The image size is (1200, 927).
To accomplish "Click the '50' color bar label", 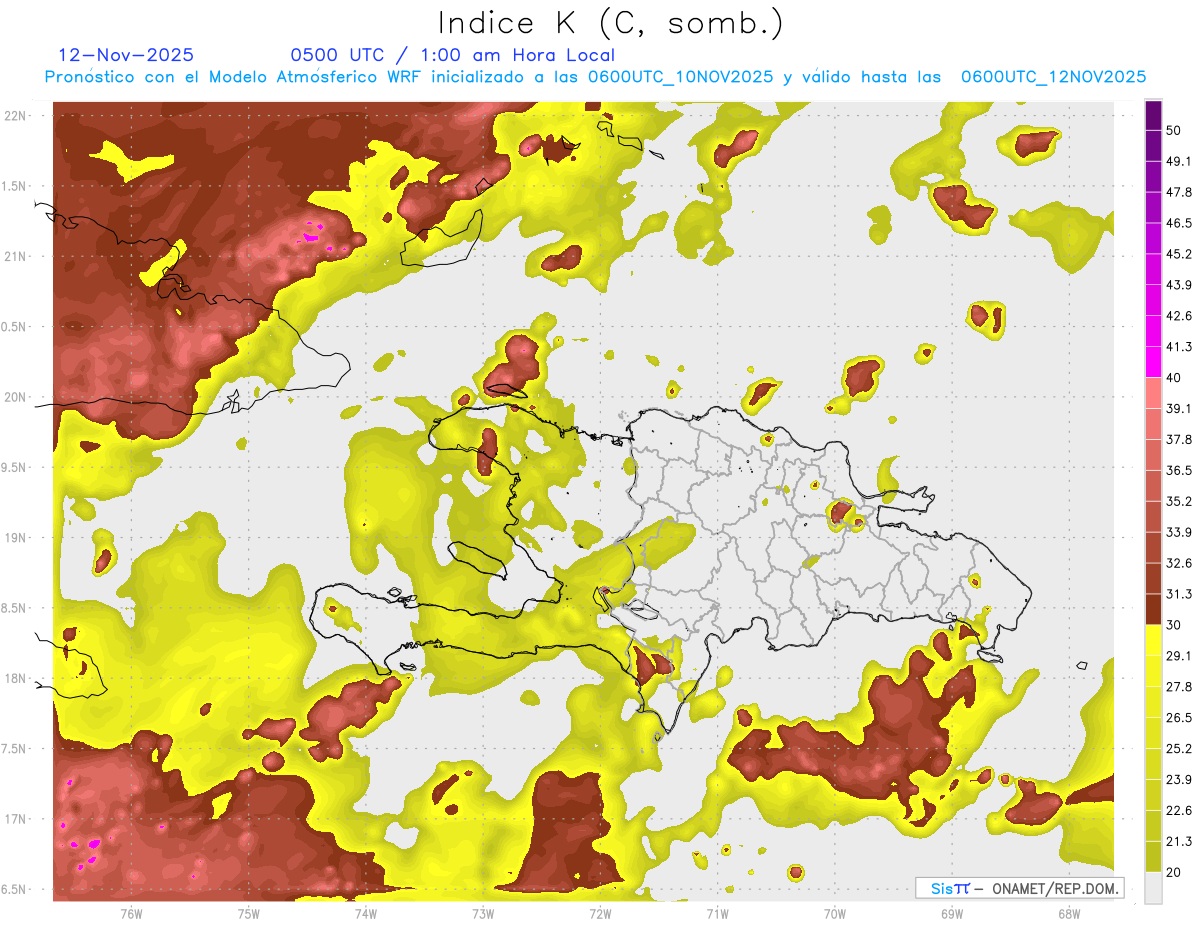I will click(x=1174, y=131).
